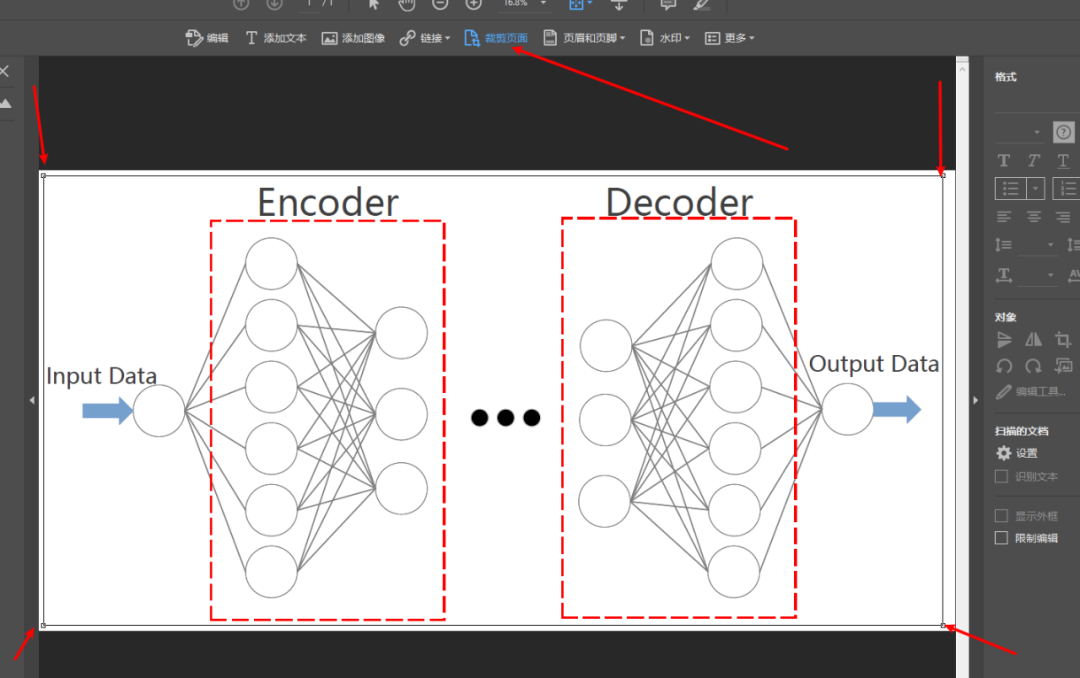
Task: Open the 链接 (Link) dropdown
Action: point(424,38)
